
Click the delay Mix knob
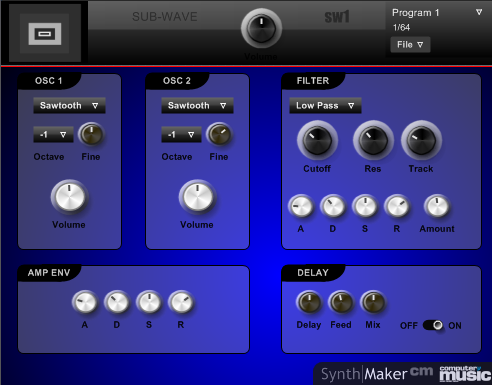click(373, 302)
